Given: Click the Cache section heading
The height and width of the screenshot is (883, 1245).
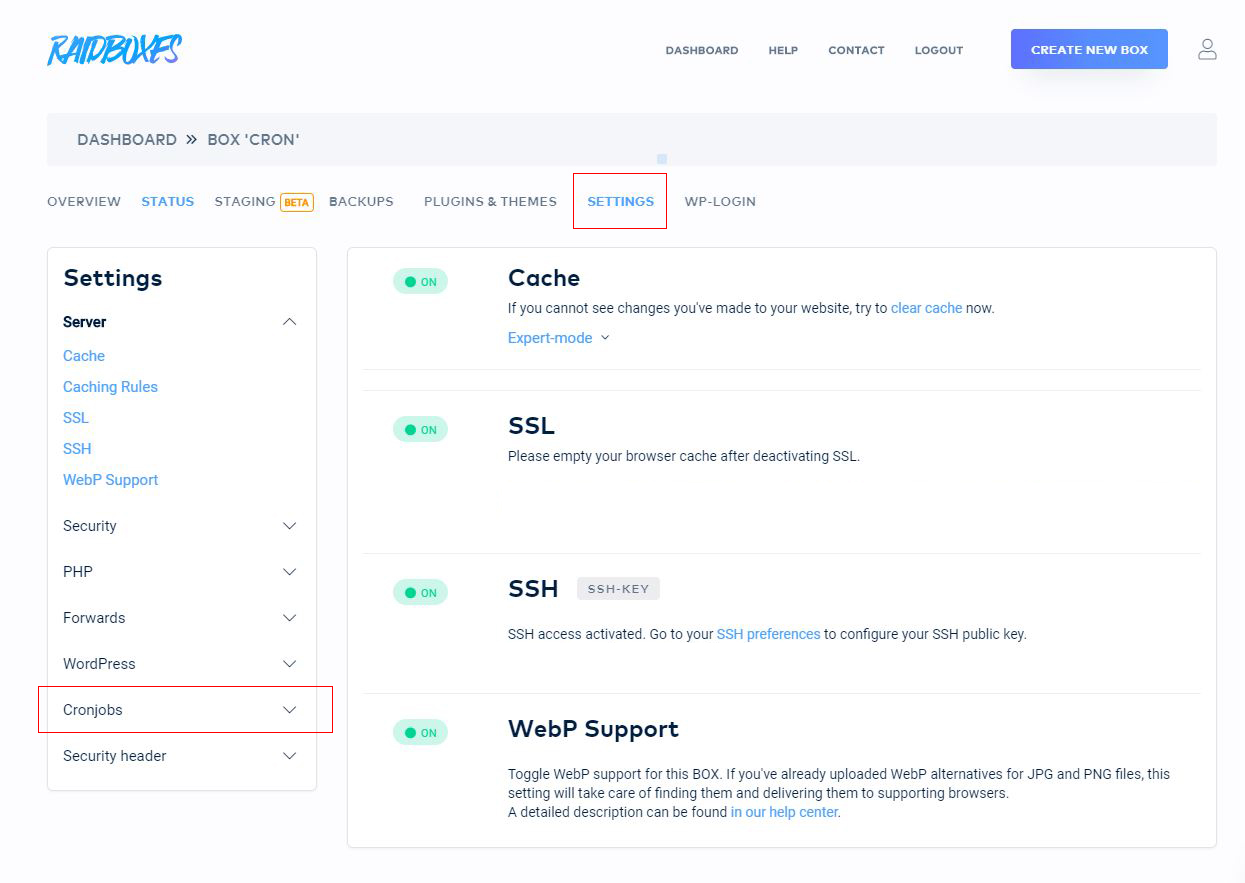Looking at the screenshot, I should pyautogui.click(x=544, y=278).
